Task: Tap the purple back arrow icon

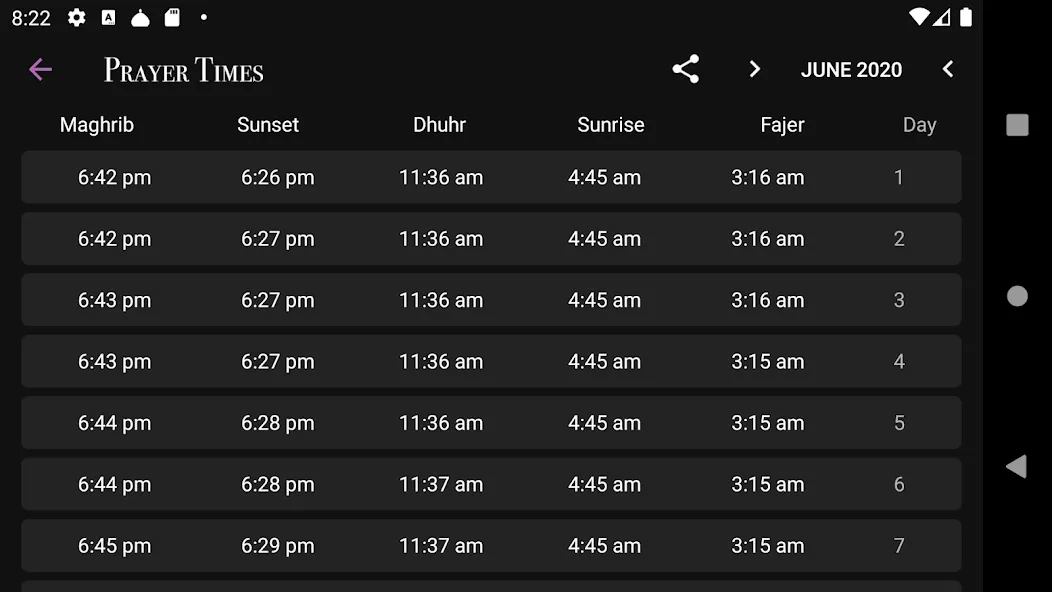Action: coord(40,69)
